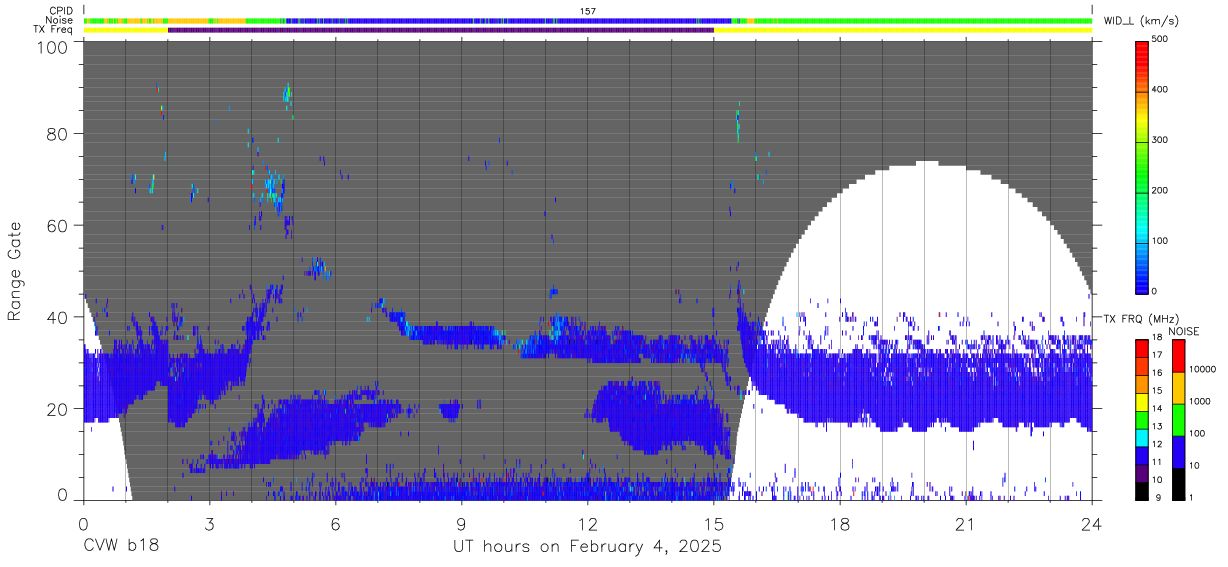The height and width of the screenshot is (567, 1228).
Task: Click the CPID label at top left
Action: pos(60,11)
